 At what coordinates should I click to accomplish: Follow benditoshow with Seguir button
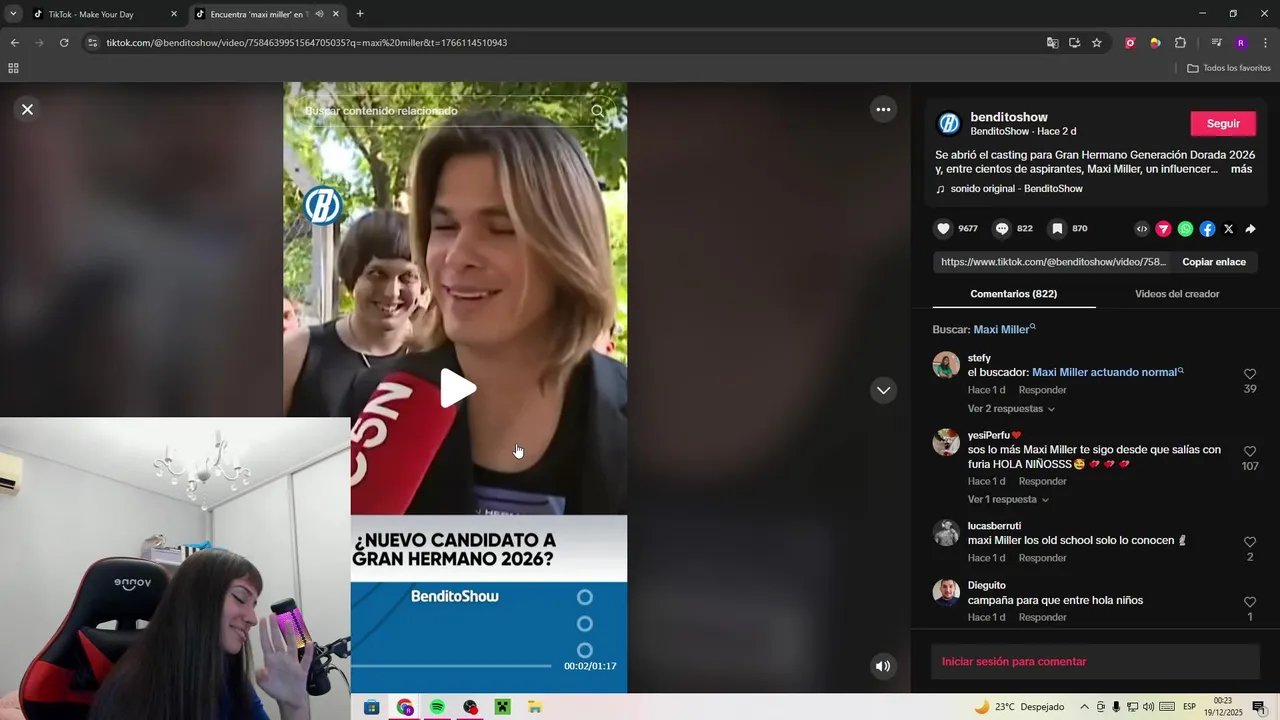click(1222, 123)
